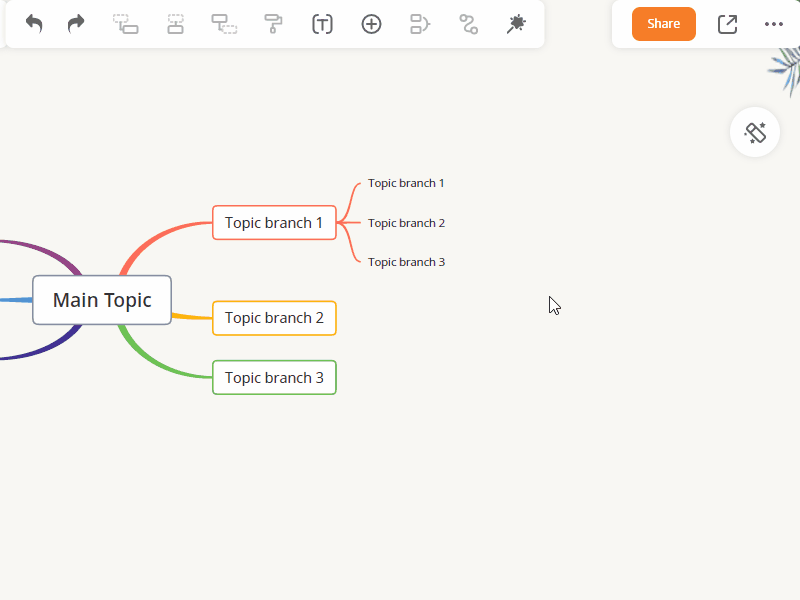800x600 pixels.
Task: Click the small Topic branch 3 subtopic
Action: click(406, 262)
